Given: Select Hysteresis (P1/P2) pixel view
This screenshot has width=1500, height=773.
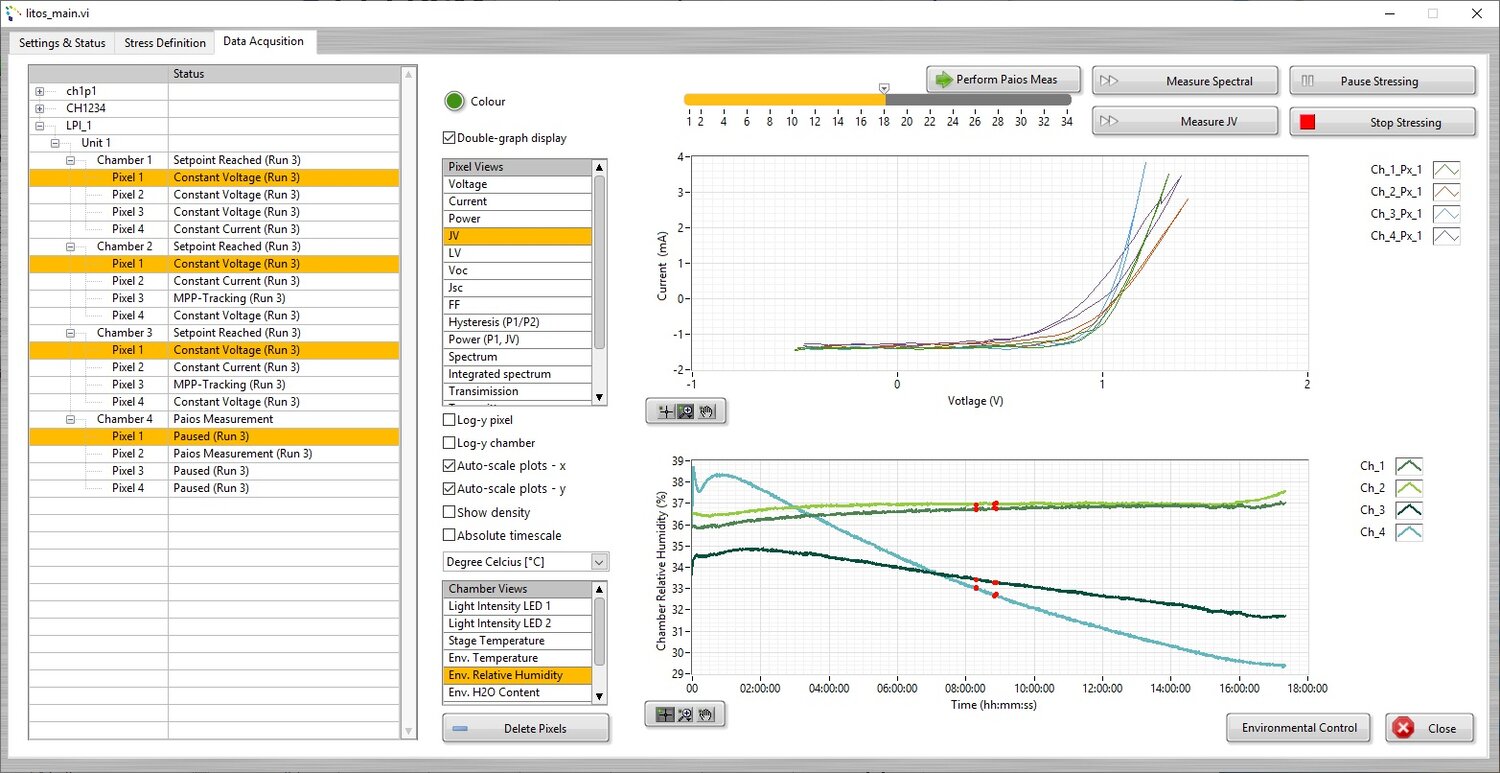Looking at the screenshot, I should click(518, 322).
